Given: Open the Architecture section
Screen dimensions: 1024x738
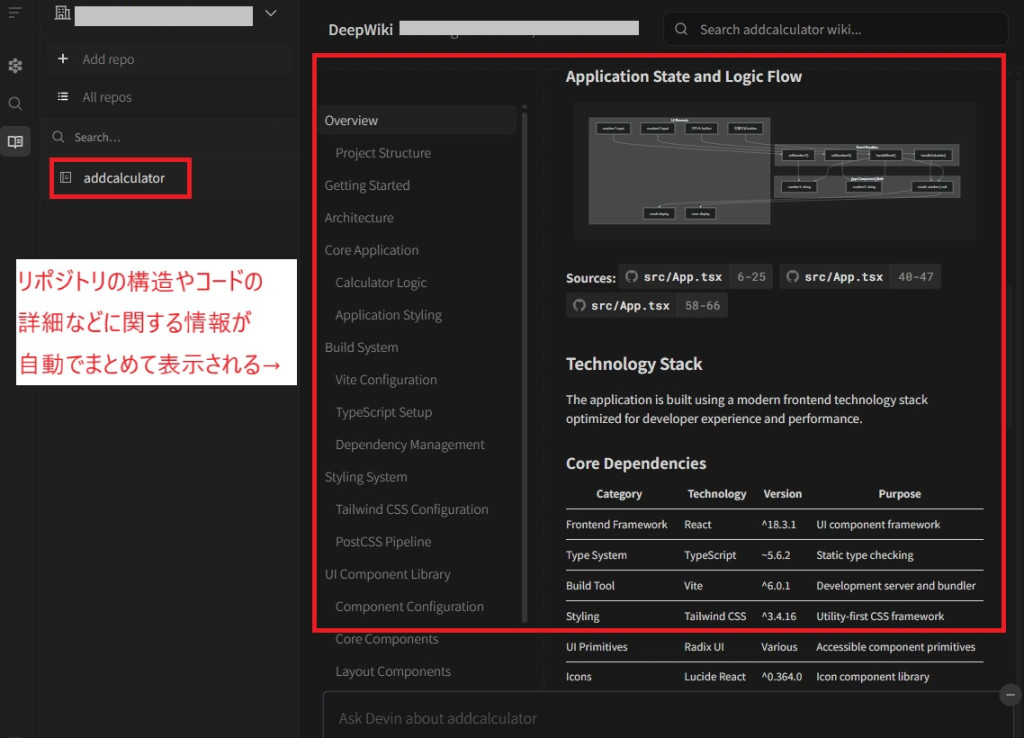Looking at the screenshot, I should pyautogui.click(x=359, y=217).
